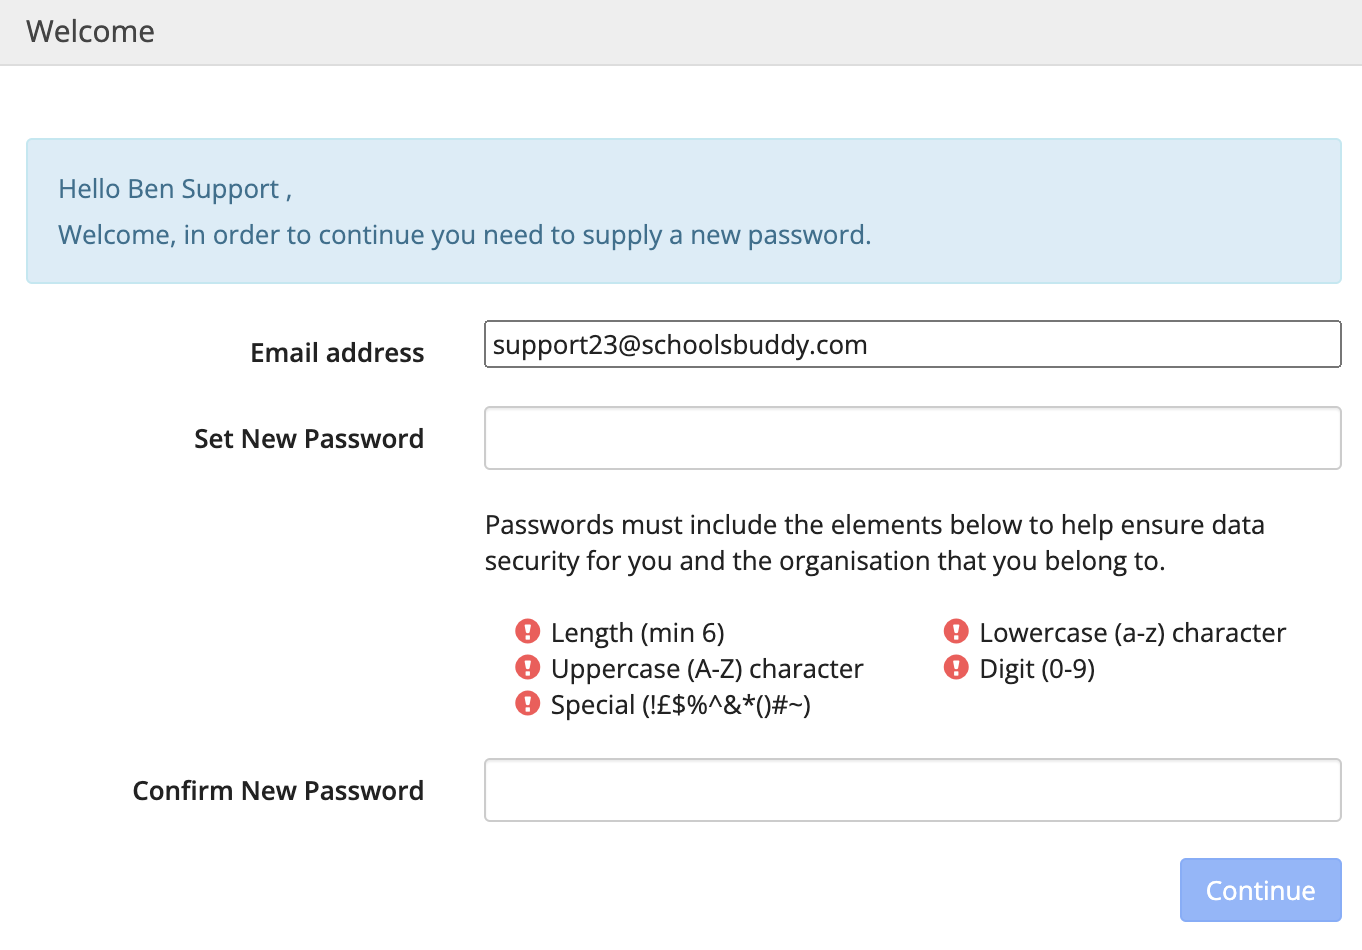
Task: Focus the Email address field
Action: pos(912,344)
